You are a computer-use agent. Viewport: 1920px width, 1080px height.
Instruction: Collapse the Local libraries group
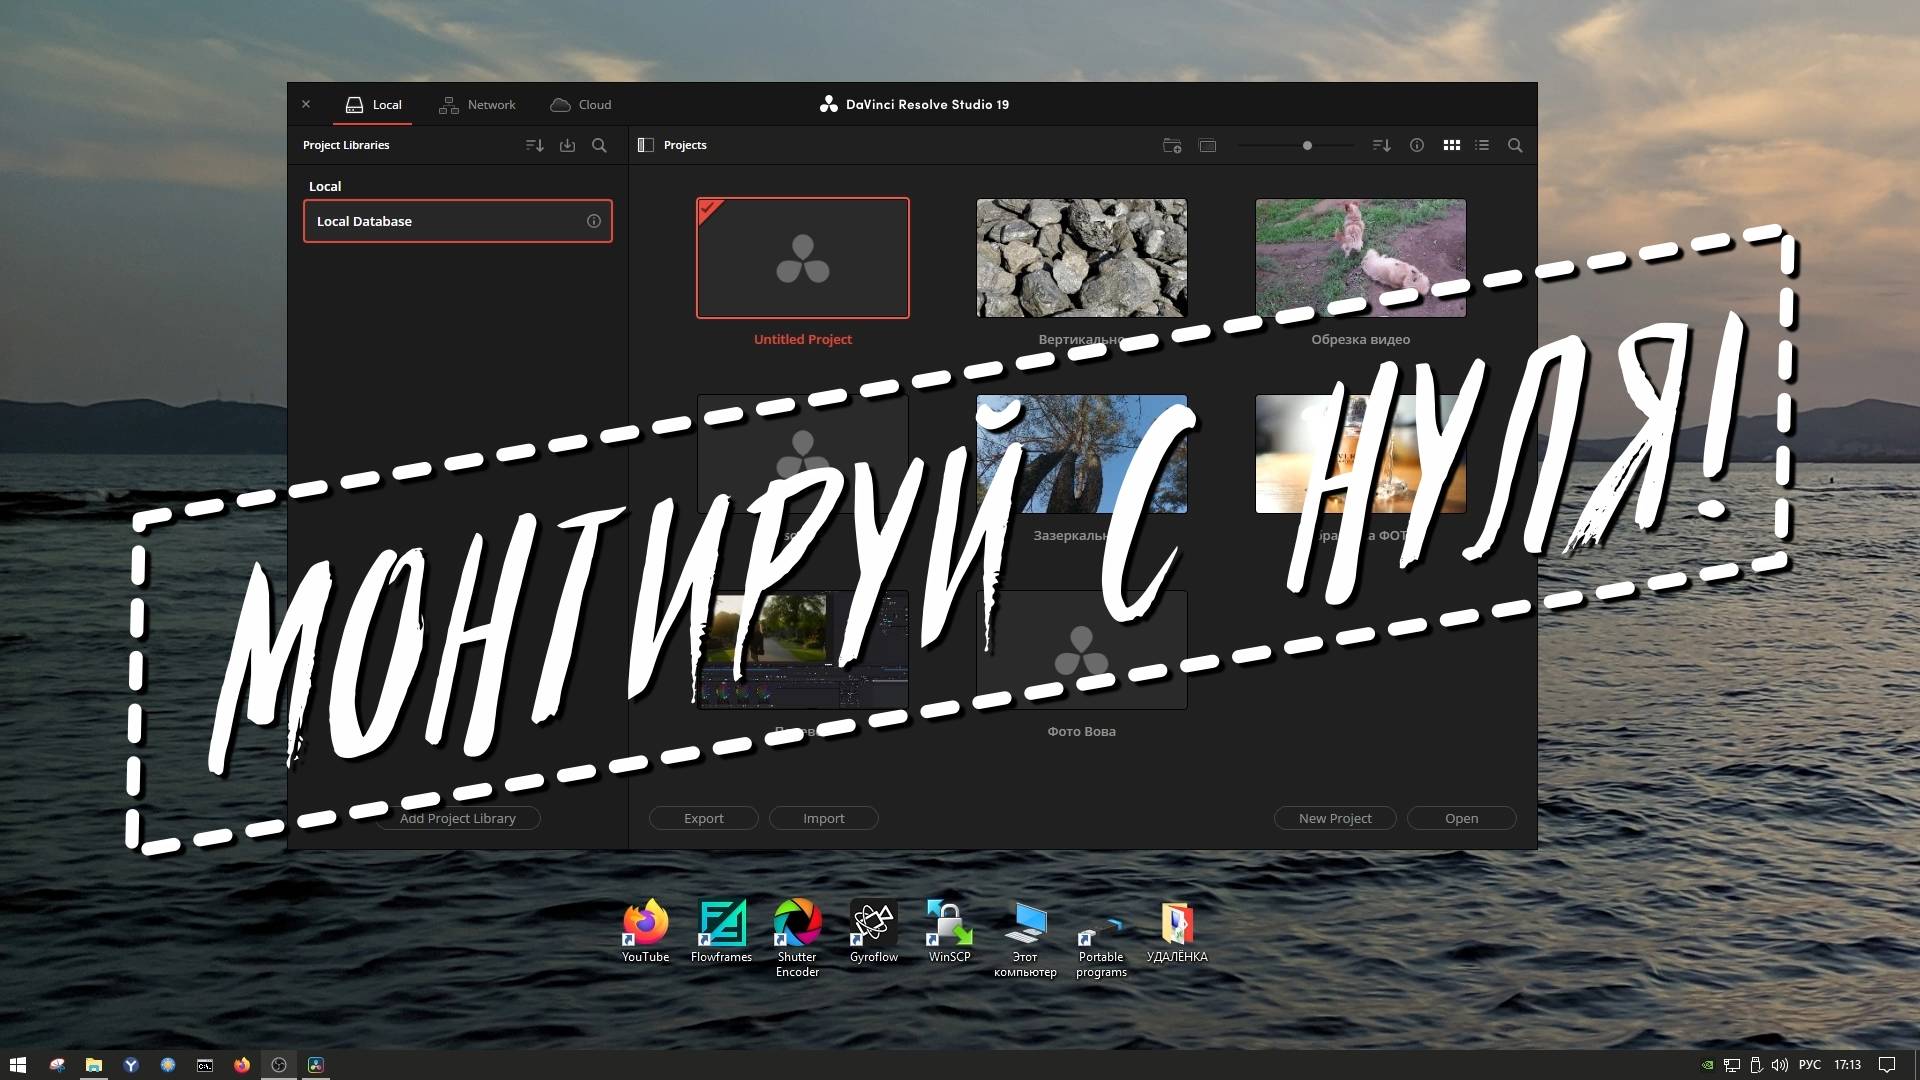(x=324, y=186)
